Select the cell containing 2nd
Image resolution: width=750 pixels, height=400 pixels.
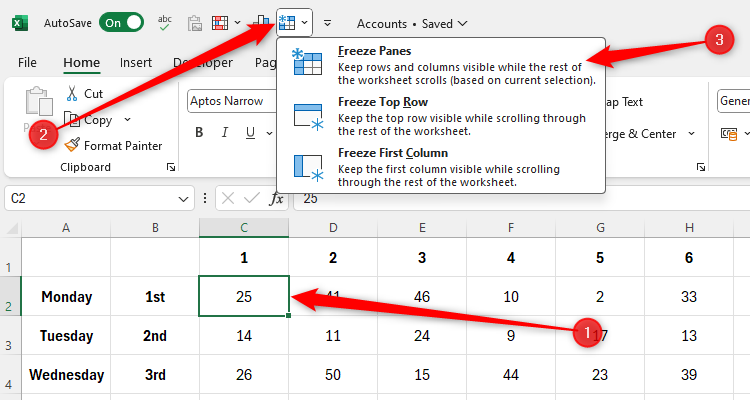pos(155,336)
